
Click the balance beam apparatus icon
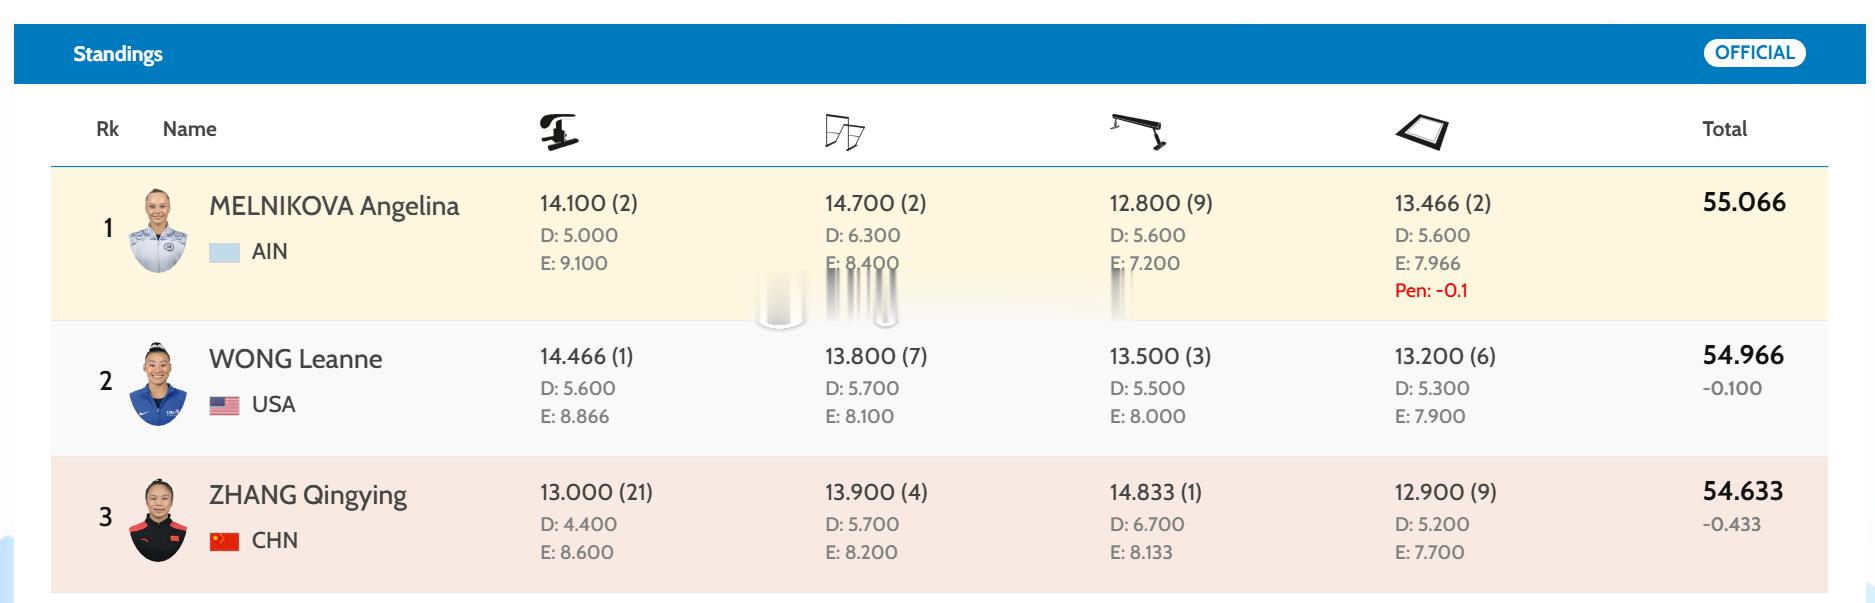point(1138,131)
